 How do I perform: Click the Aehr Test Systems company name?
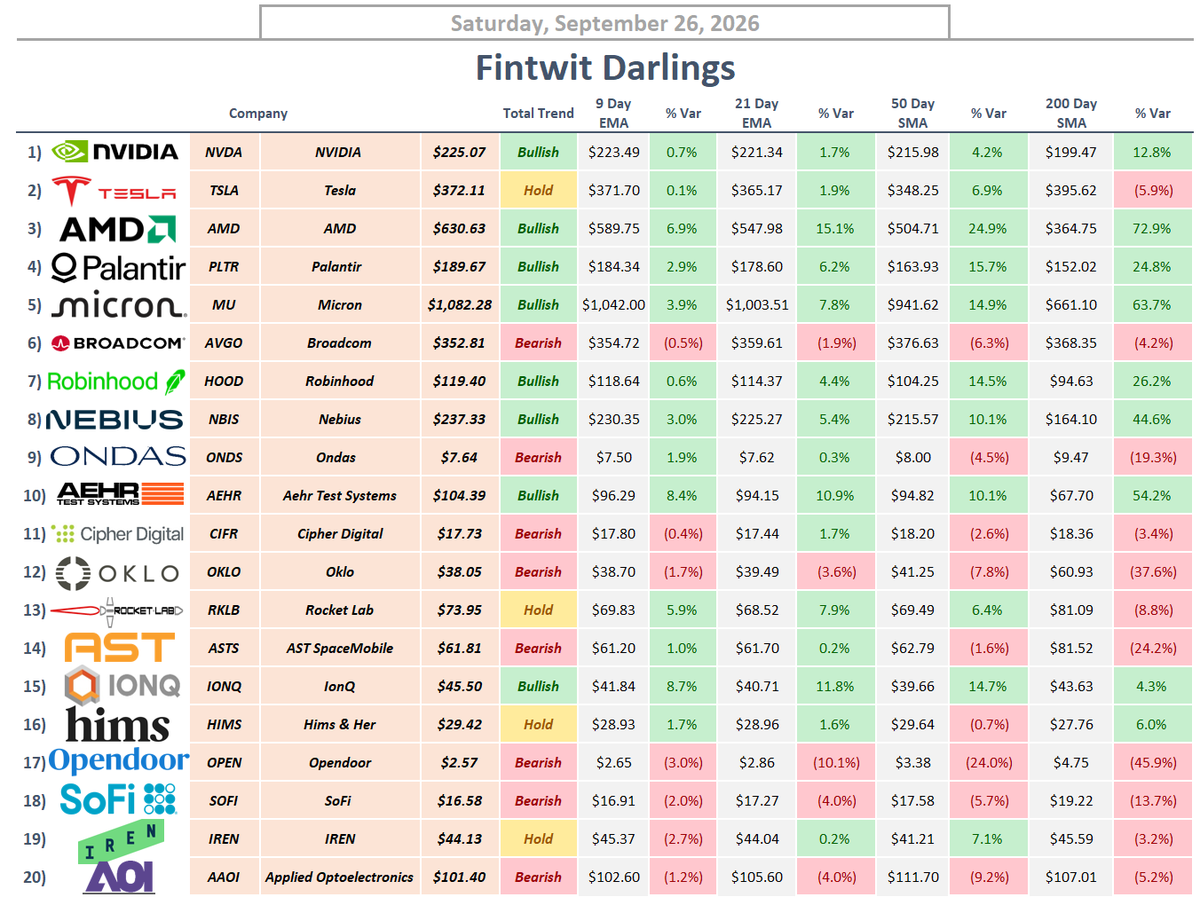tap(341, 495)
